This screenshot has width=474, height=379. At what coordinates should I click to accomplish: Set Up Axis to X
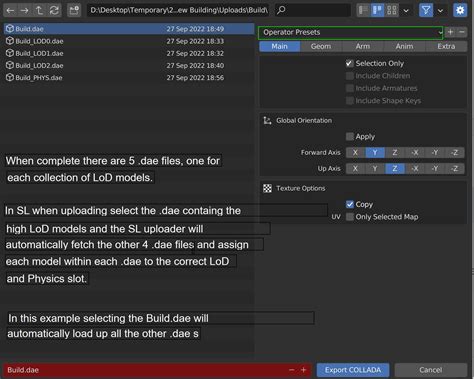[x=355, y=168]
